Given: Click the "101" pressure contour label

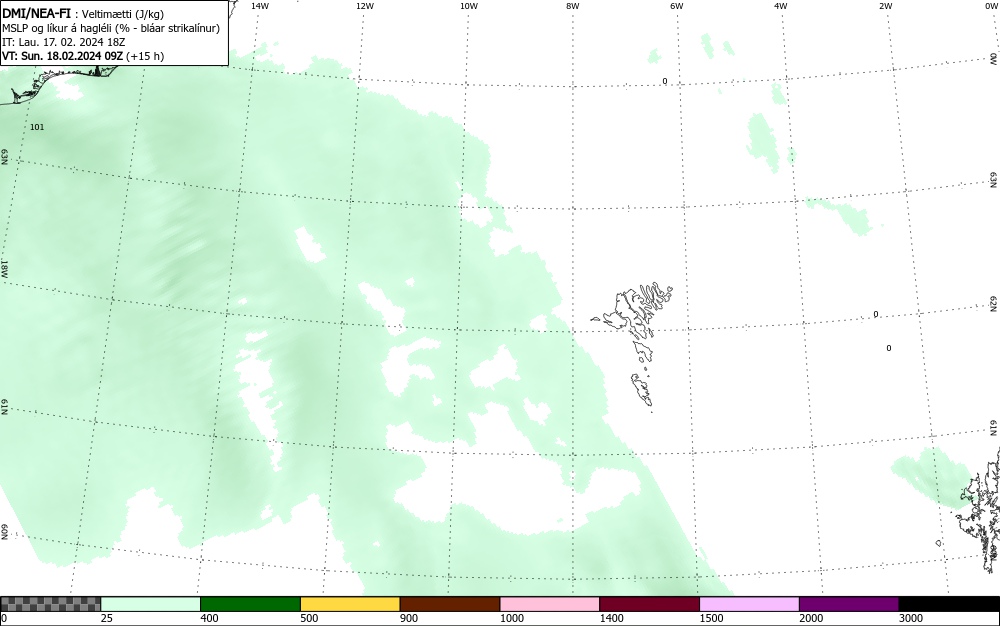Looking at the screenshot, I should pyautogui.click(x=38, y=127).
